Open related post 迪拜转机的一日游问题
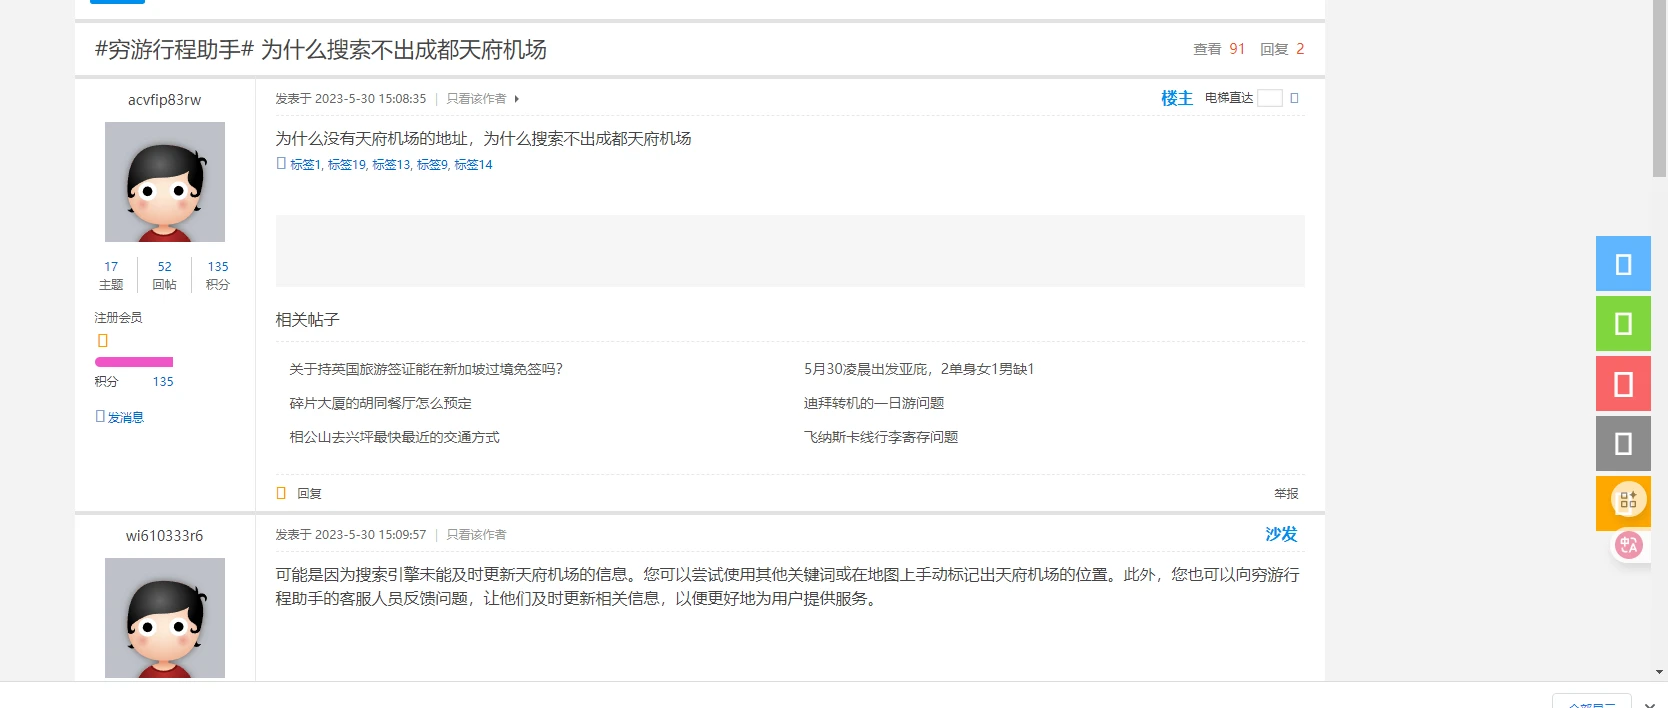The height and width of the screenshot is (708, 1668). point(873,403)
